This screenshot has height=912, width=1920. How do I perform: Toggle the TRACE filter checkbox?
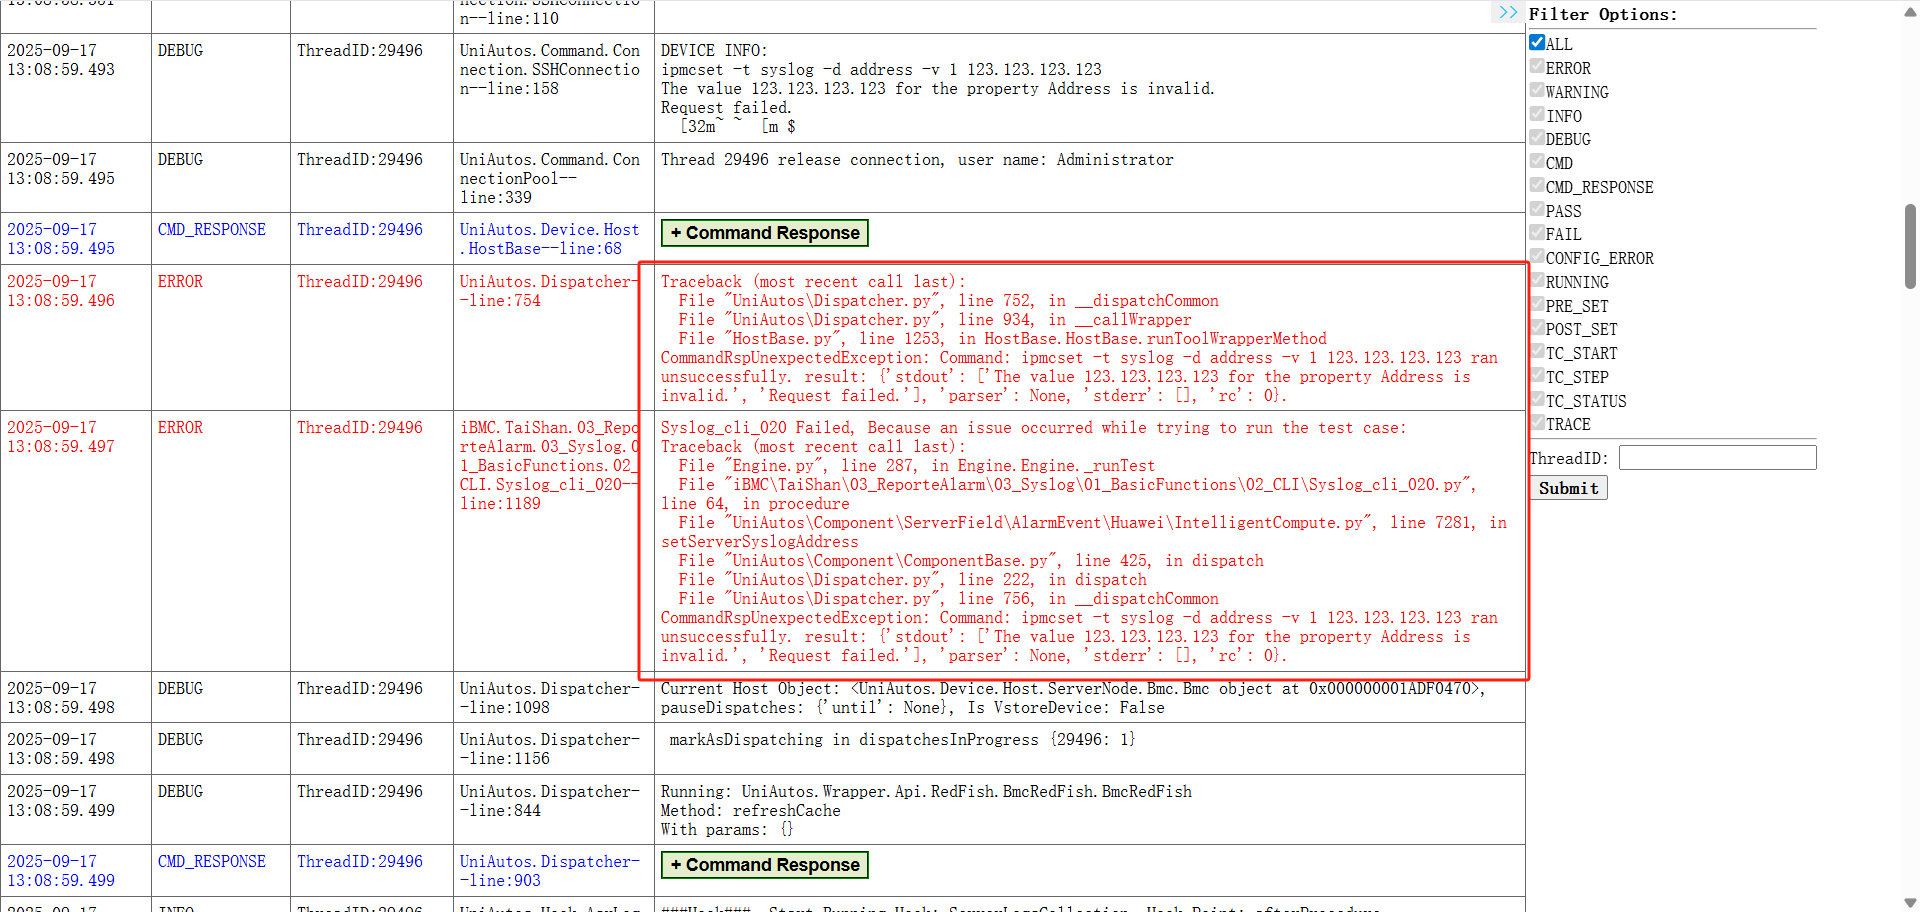1537,423
